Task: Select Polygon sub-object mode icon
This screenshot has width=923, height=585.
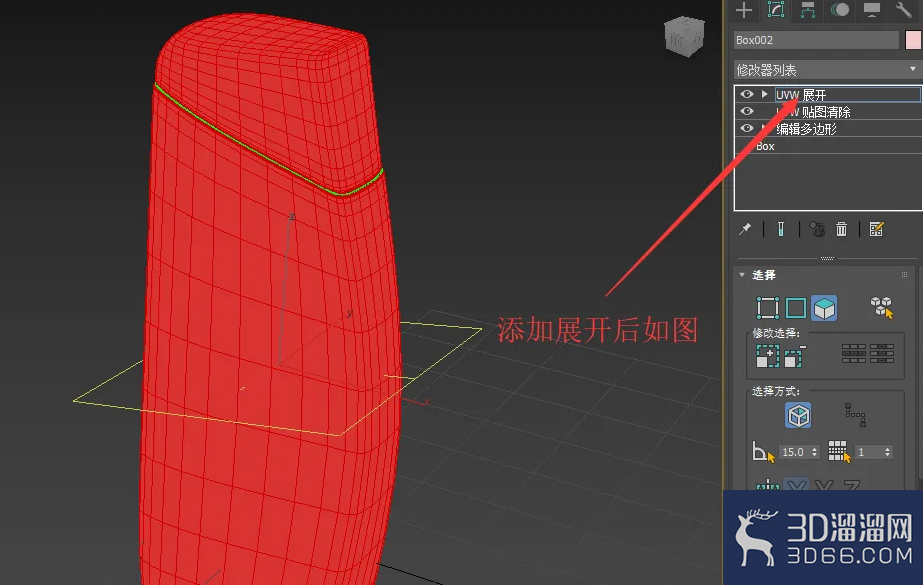Action: [824, 308]
